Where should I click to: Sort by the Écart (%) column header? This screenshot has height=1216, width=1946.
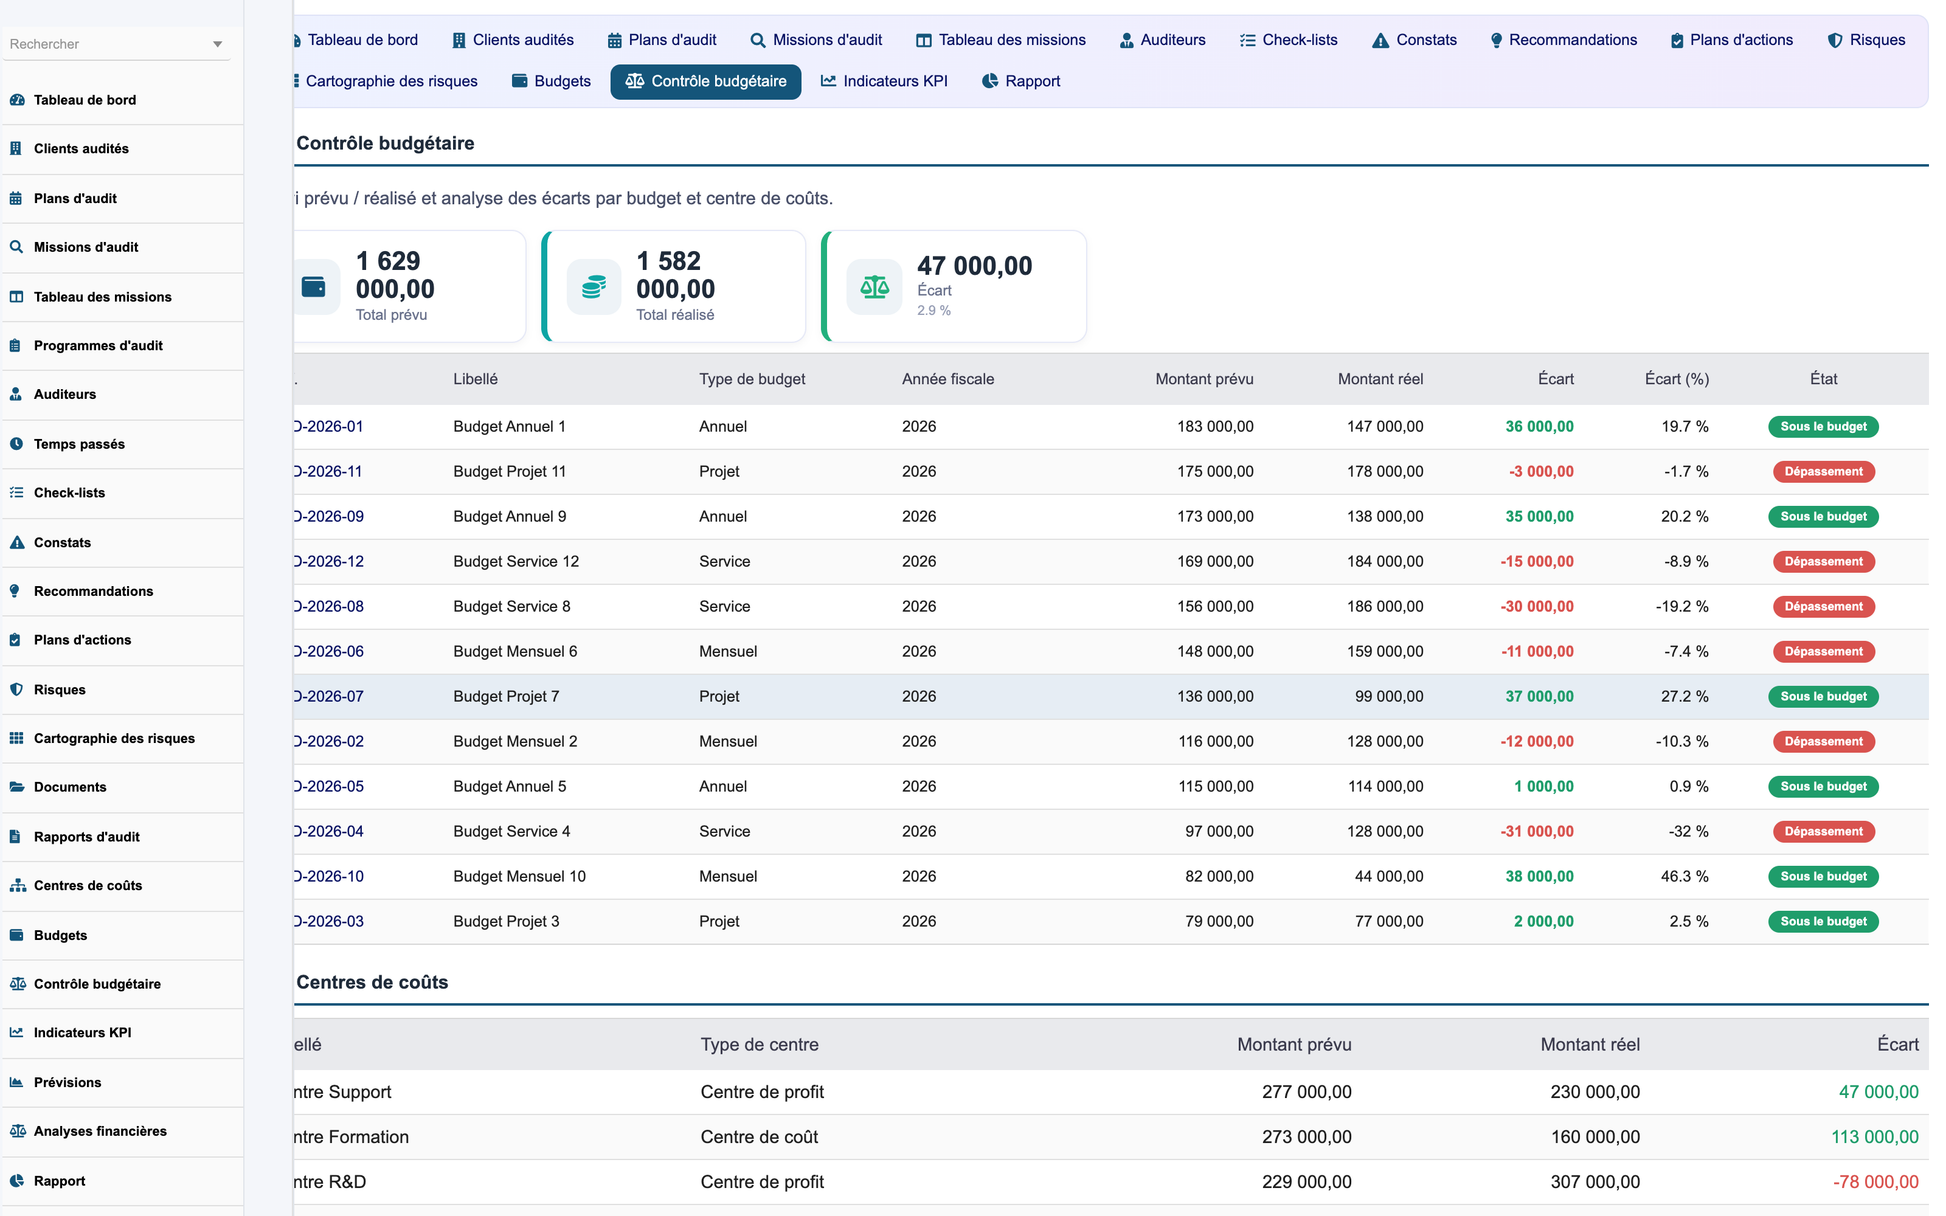coord(1677,379)
